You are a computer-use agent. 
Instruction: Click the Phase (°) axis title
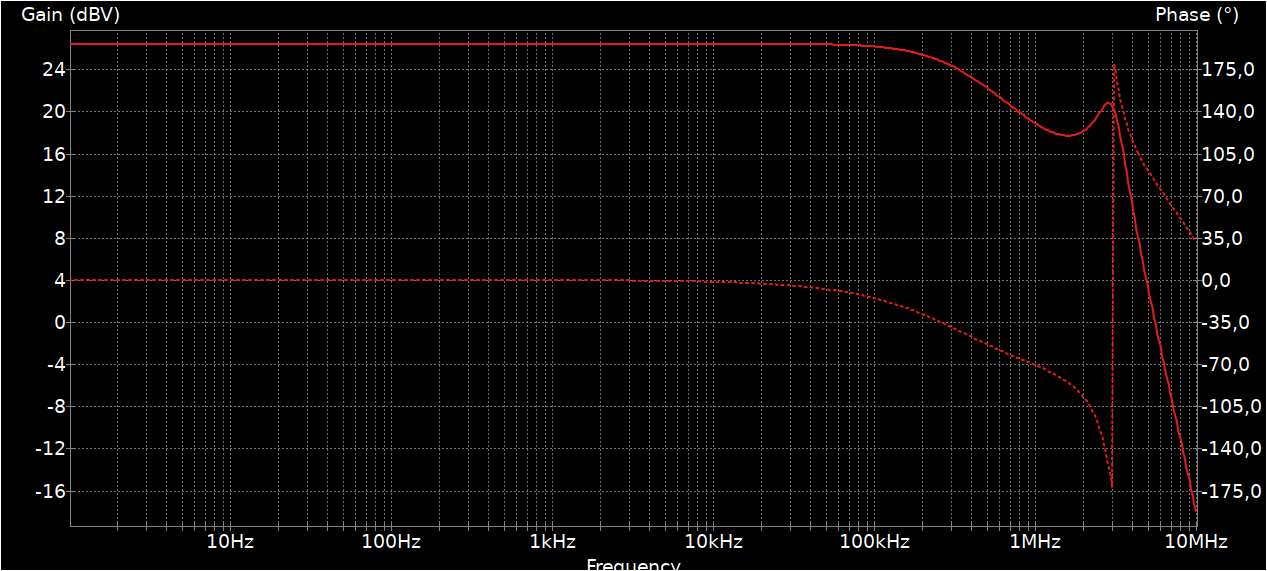tap(1196, 14)
